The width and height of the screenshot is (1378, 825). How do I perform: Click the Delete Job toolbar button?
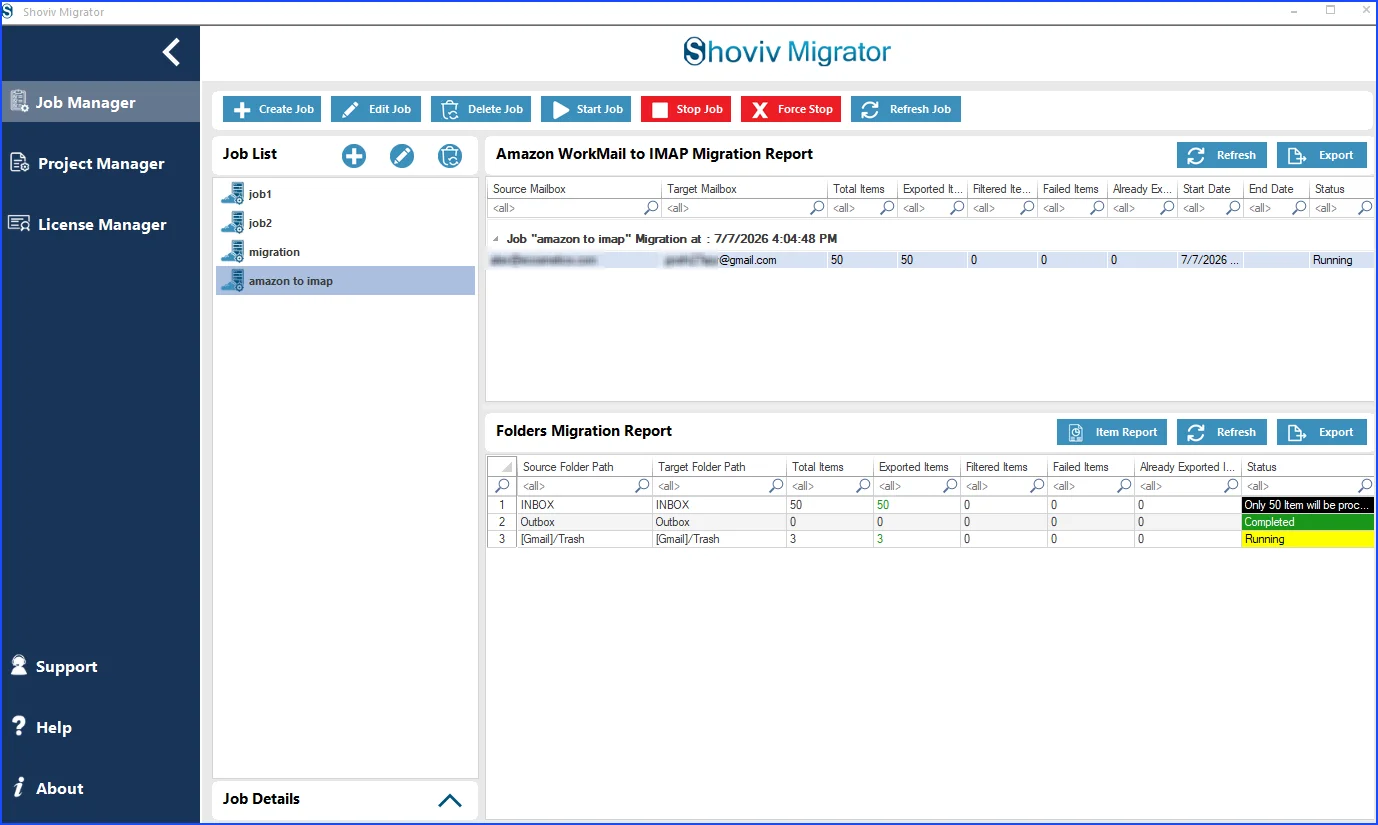click(x=481, y=109)
